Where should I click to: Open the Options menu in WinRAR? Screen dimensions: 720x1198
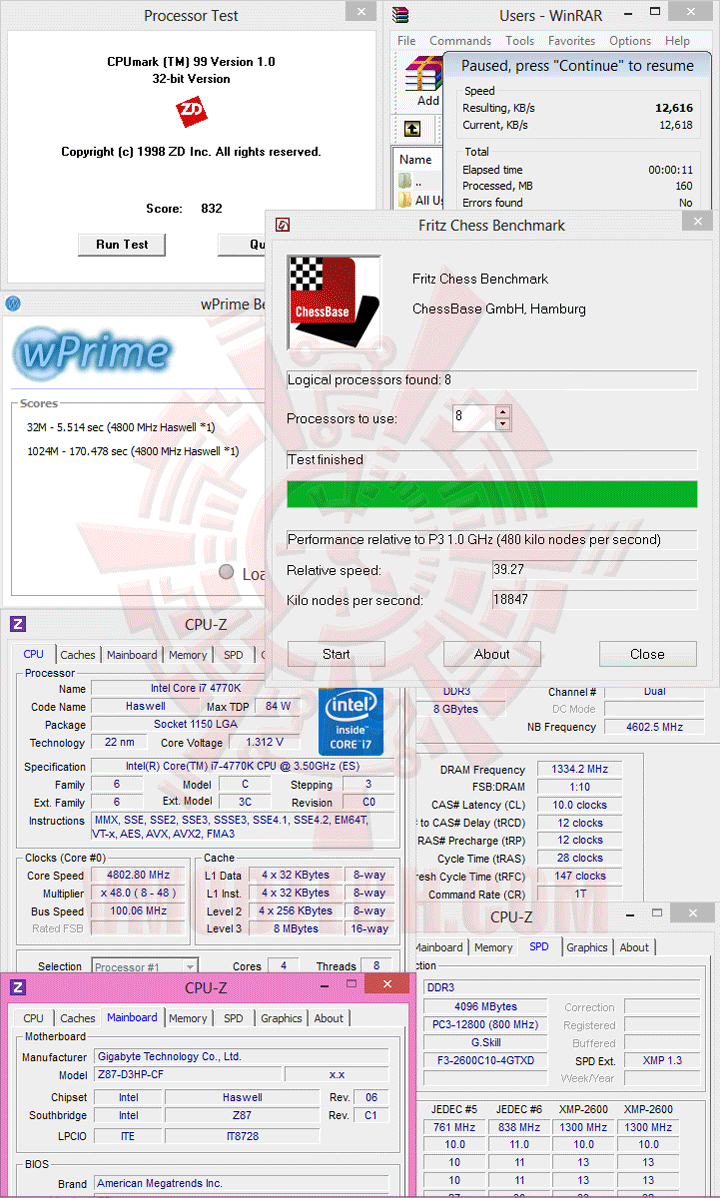coord(630,40)
